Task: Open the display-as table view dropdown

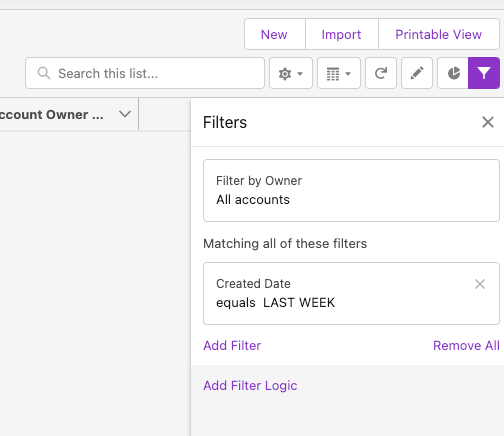Action: click(x=339, y=73)
